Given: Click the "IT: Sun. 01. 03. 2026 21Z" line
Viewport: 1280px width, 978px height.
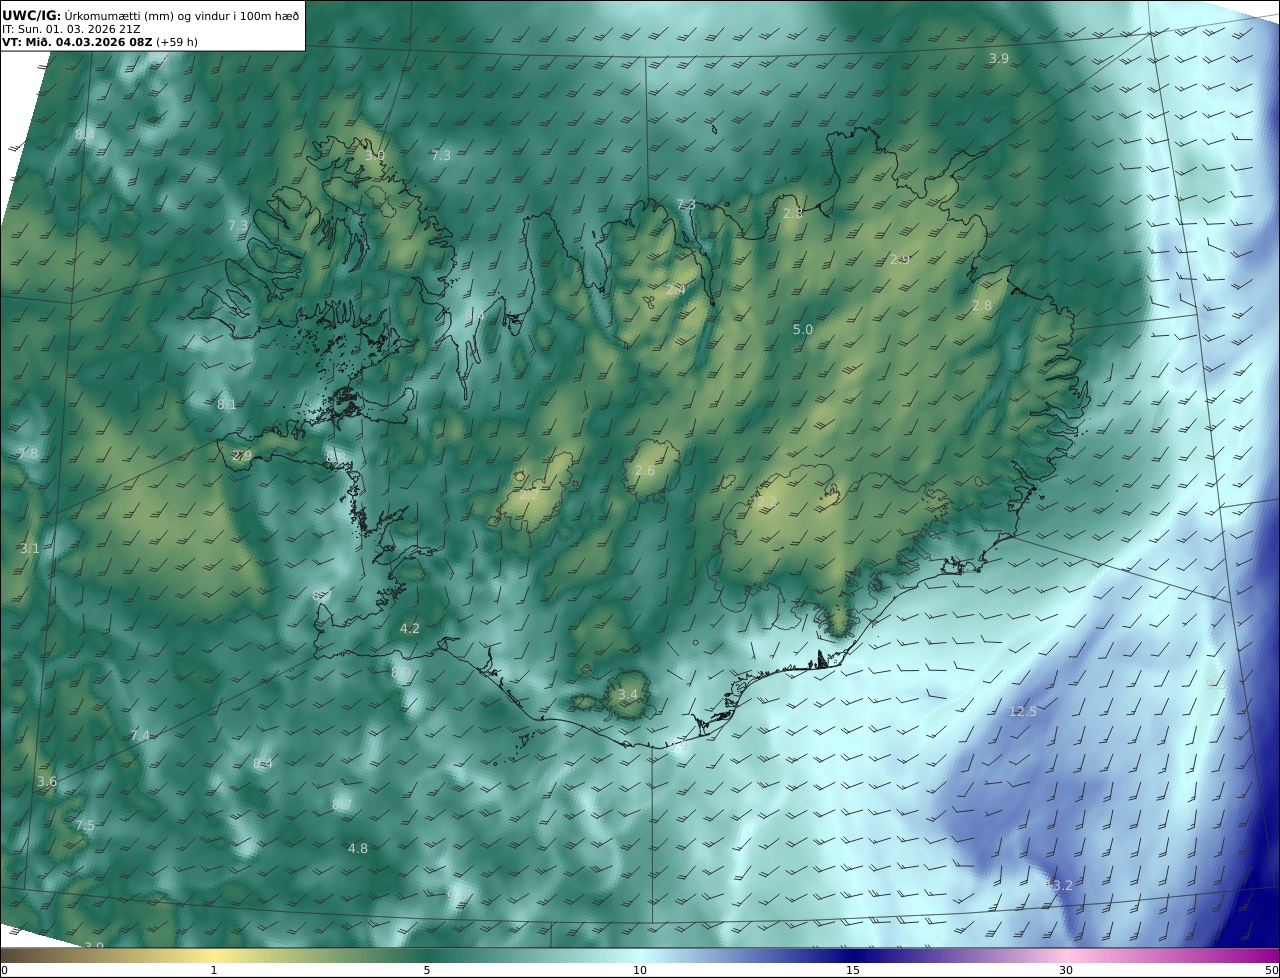Looking at the screenshot, I should pyautogui.click(x=72, y=29).
